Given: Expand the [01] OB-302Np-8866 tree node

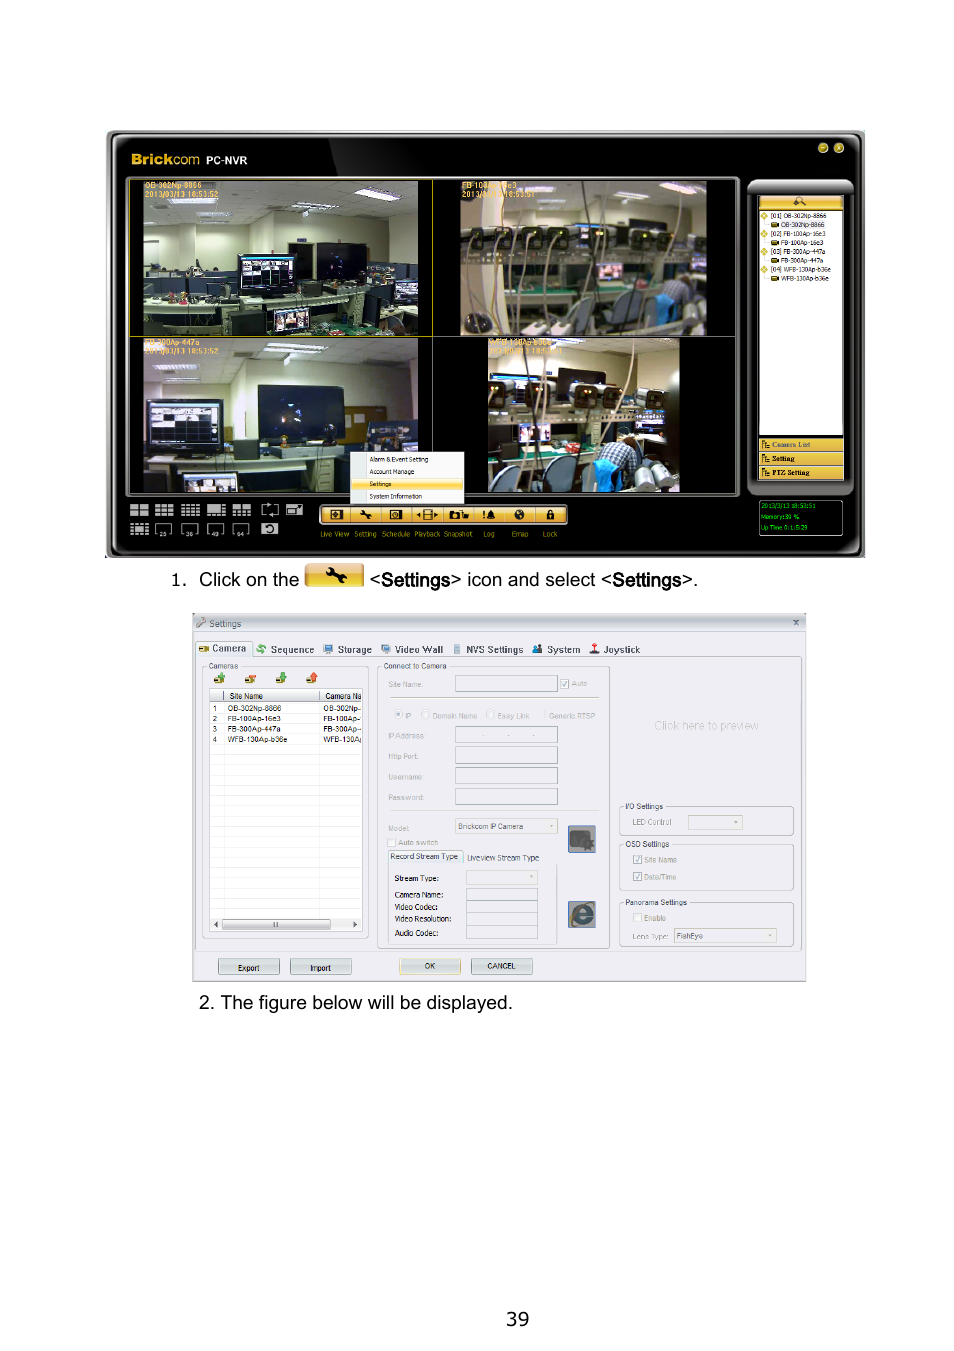Looking at the screenshot, I should pyautogui.click(x=764, y=216).
